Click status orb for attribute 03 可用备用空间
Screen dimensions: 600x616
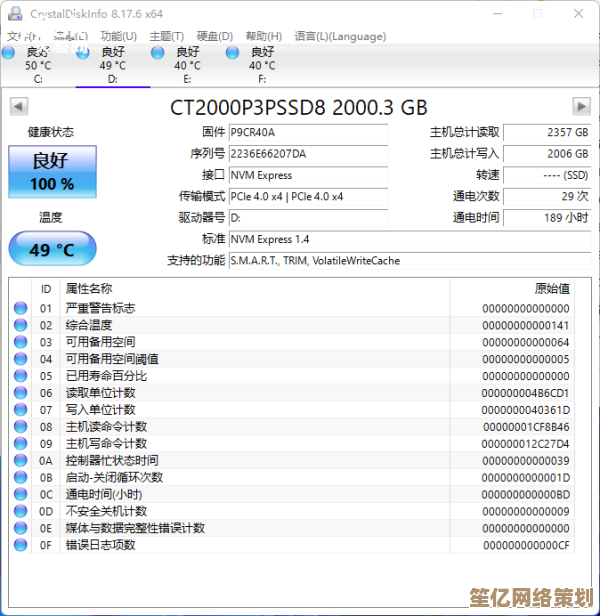20,342
